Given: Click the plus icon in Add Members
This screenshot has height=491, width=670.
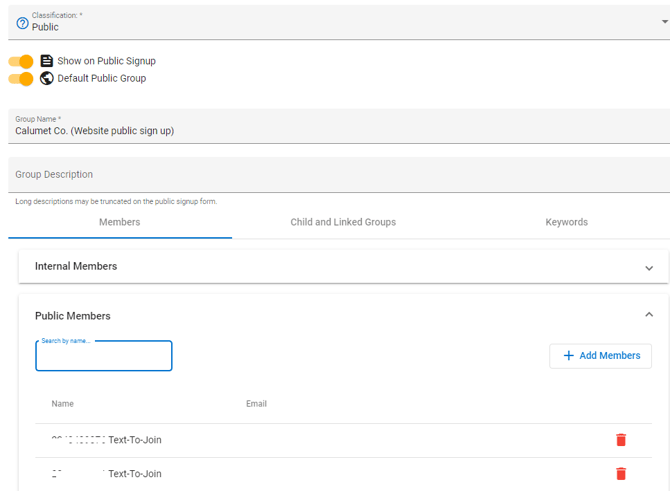Looking at the screenshot, I should click(x=568, y=356).
